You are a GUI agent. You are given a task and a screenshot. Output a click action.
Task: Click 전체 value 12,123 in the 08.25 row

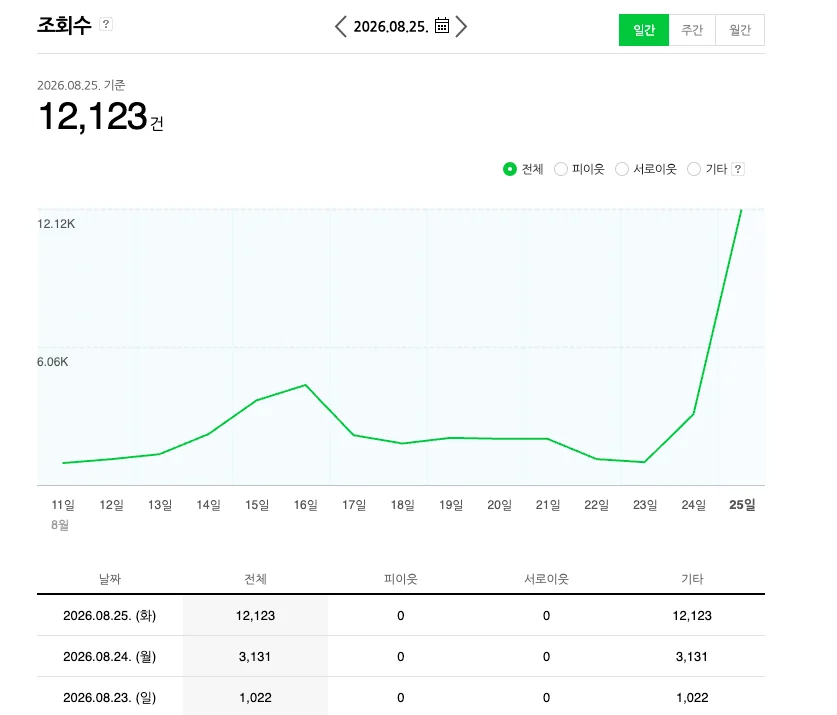tap(255, 616)
